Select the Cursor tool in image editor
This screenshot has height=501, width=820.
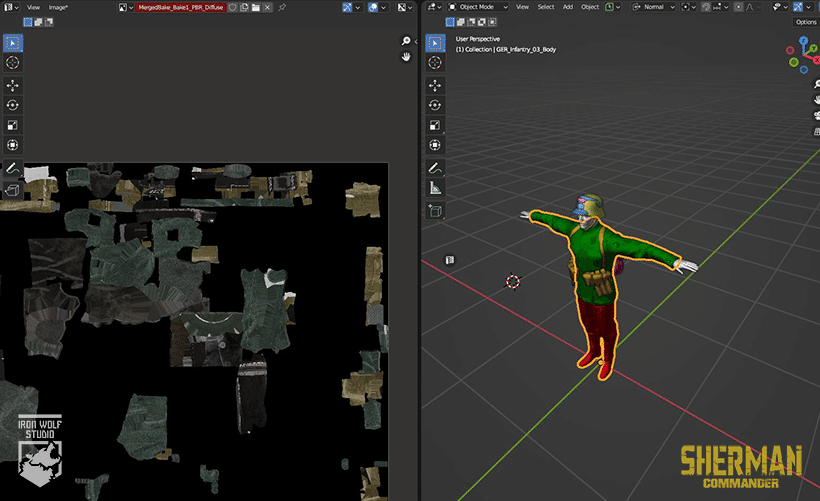pos(13,63)
